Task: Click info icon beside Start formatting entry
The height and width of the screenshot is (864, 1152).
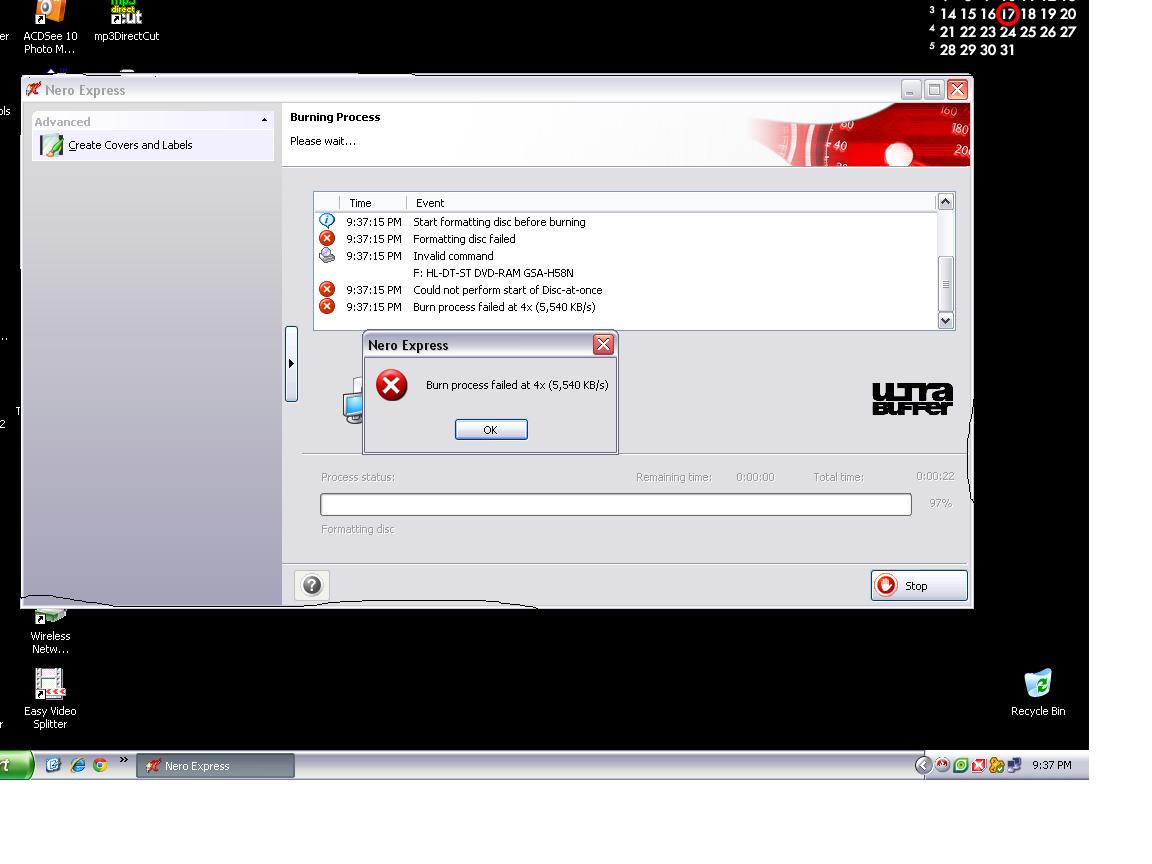Action: [x=327, y=220]
